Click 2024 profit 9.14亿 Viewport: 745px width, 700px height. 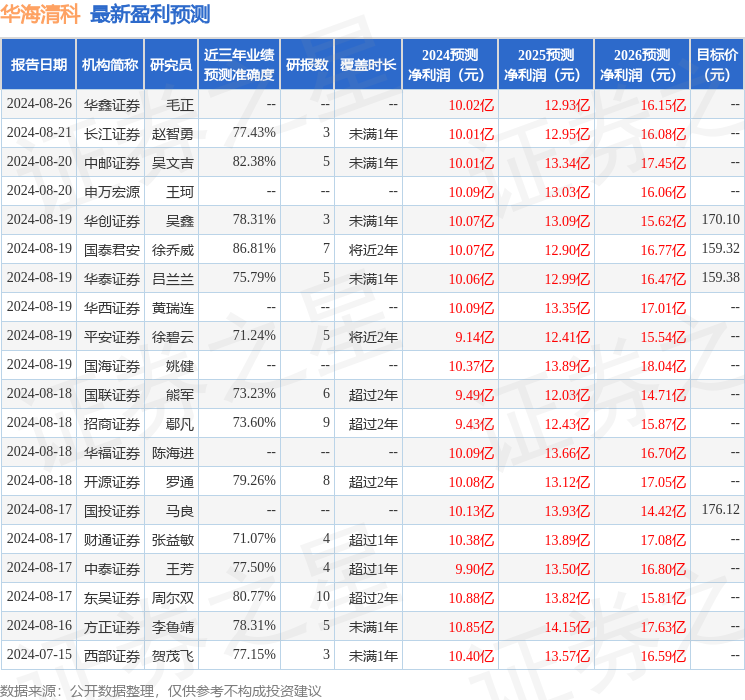pos(475,337)
